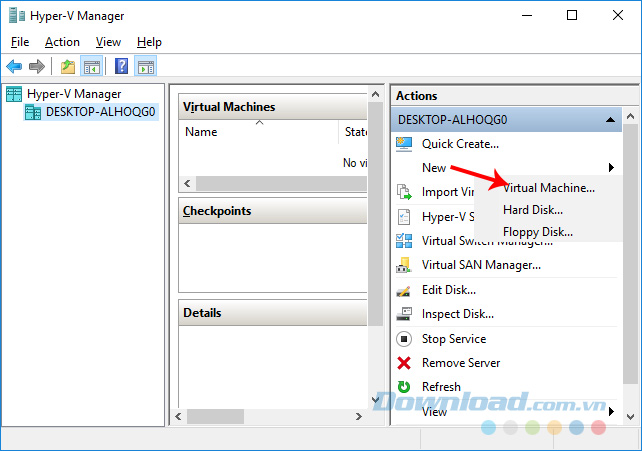Open the File menu
The width and height of the screenshot is (642, 451).
20,42
